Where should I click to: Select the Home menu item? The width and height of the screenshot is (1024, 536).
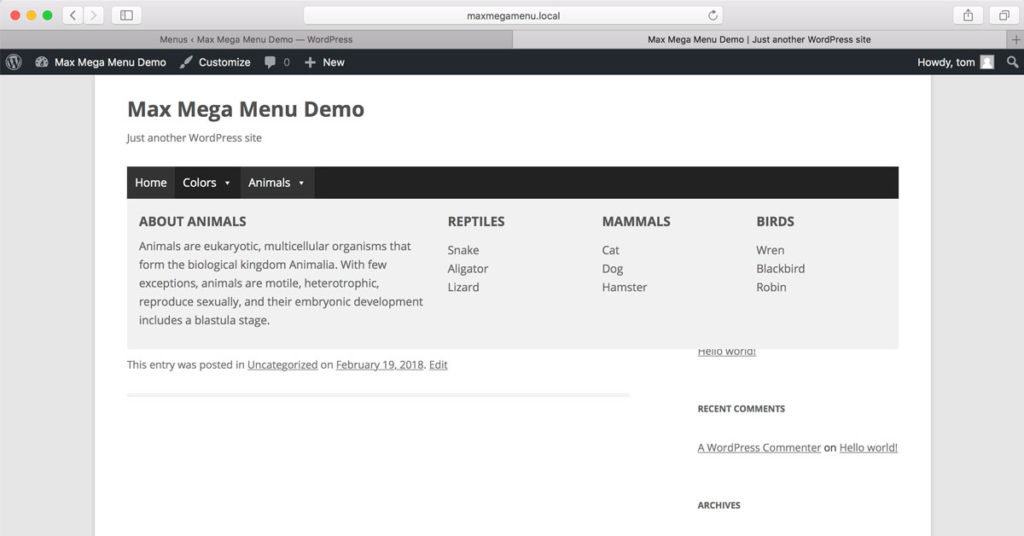tap(151, 183)
